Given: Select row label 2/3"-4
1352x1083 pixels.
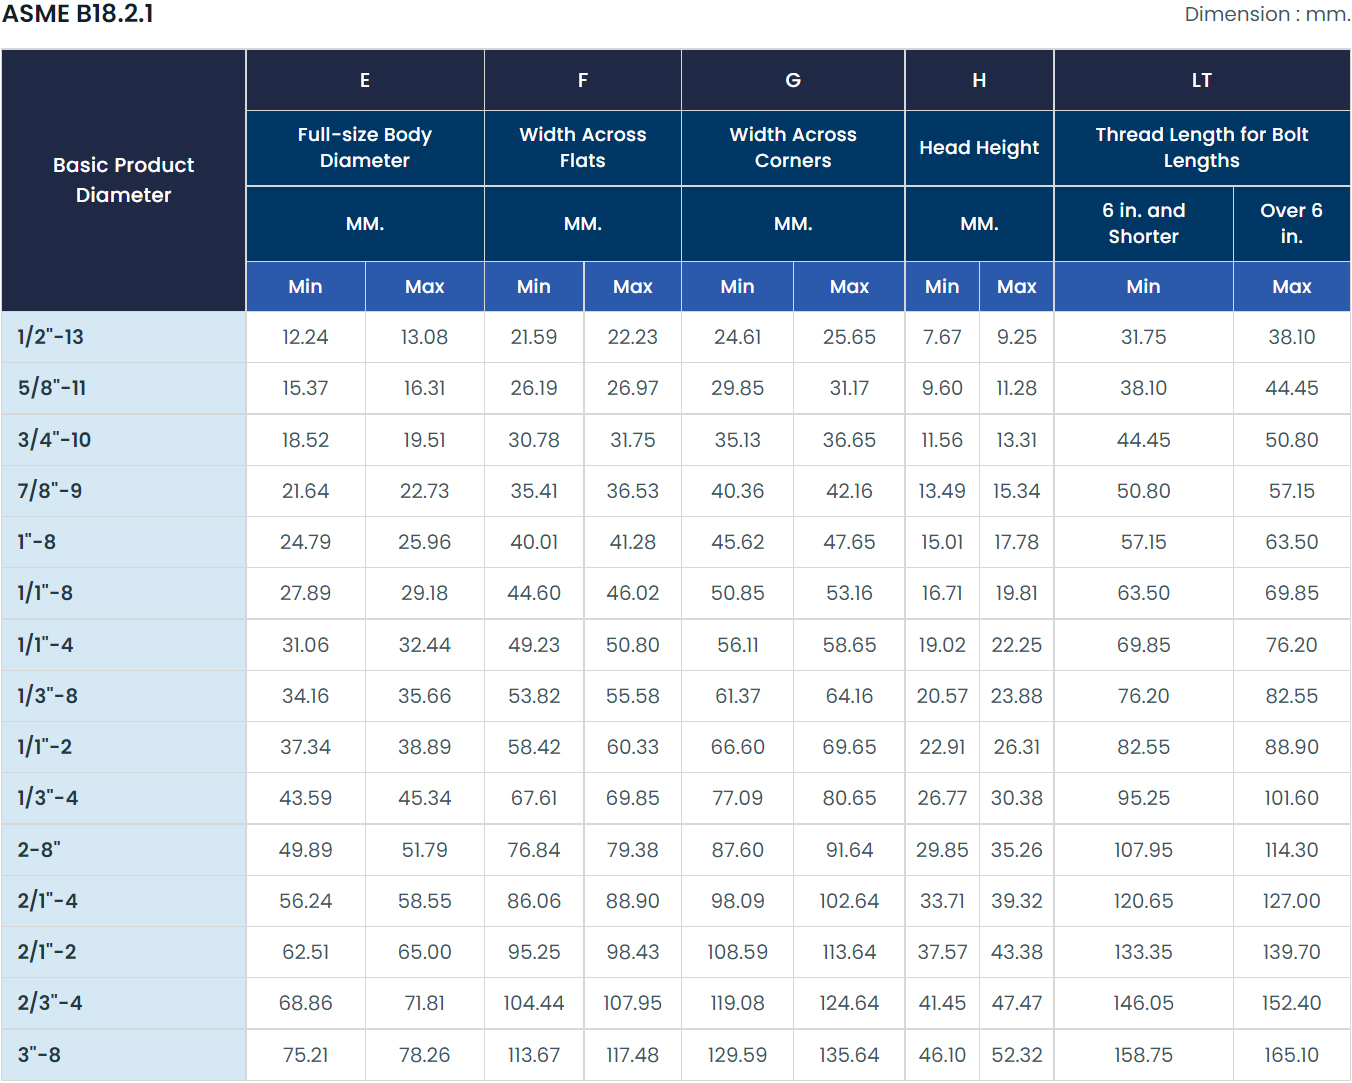Looking at the screenshot, I should click(x=50, y=1003).
